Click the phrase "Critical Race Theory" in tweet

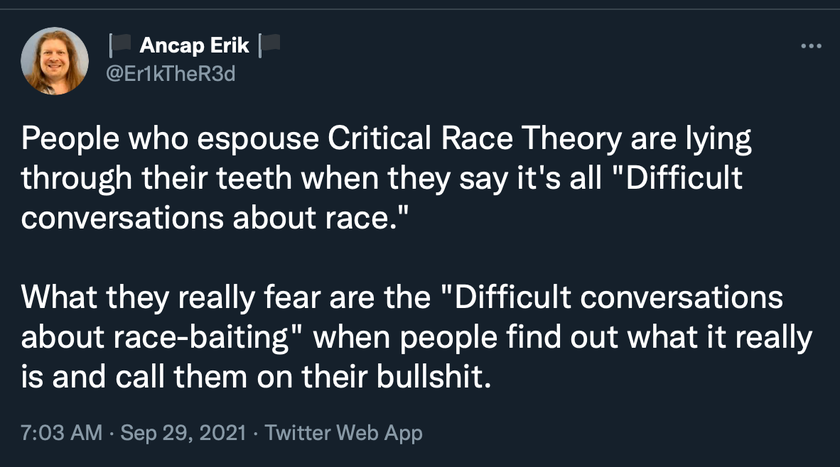[x=474, y=138]
